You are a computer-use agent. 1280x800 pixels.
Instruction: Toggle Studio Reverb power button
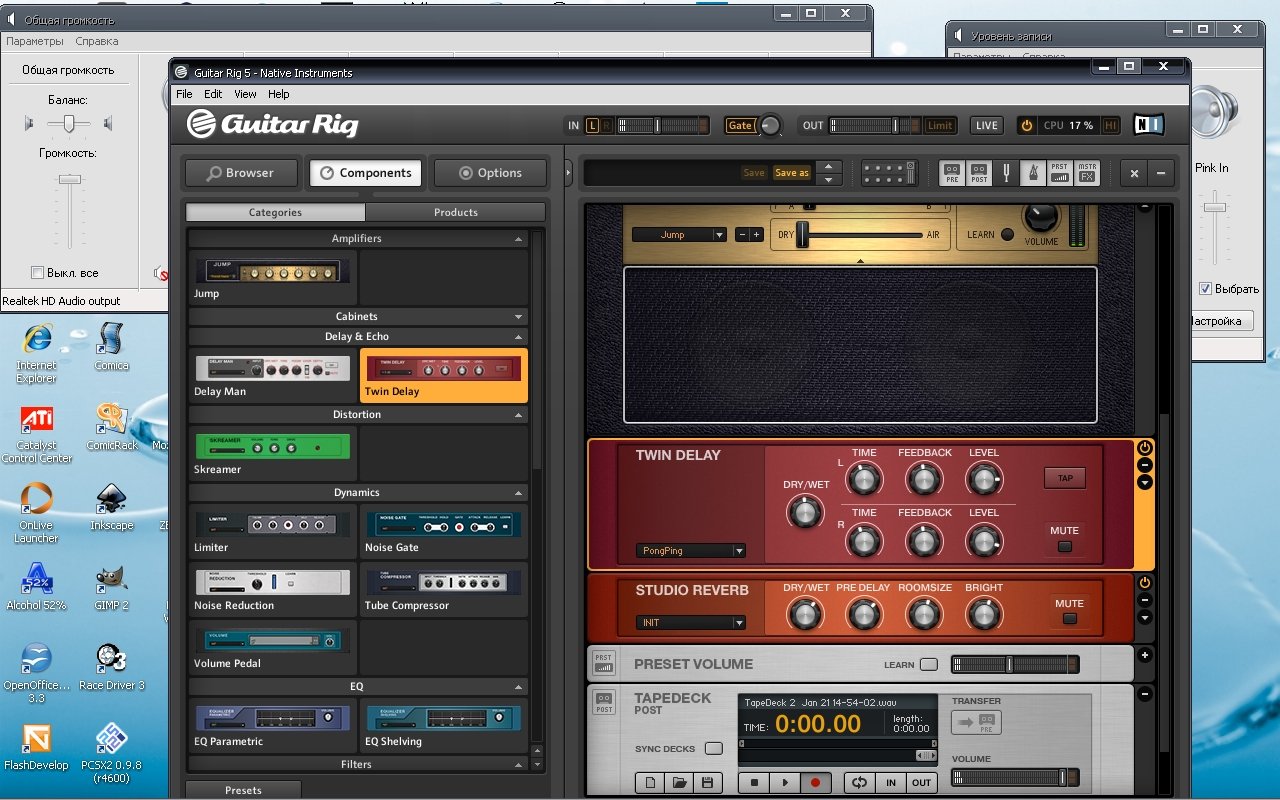click(1145, 583)
